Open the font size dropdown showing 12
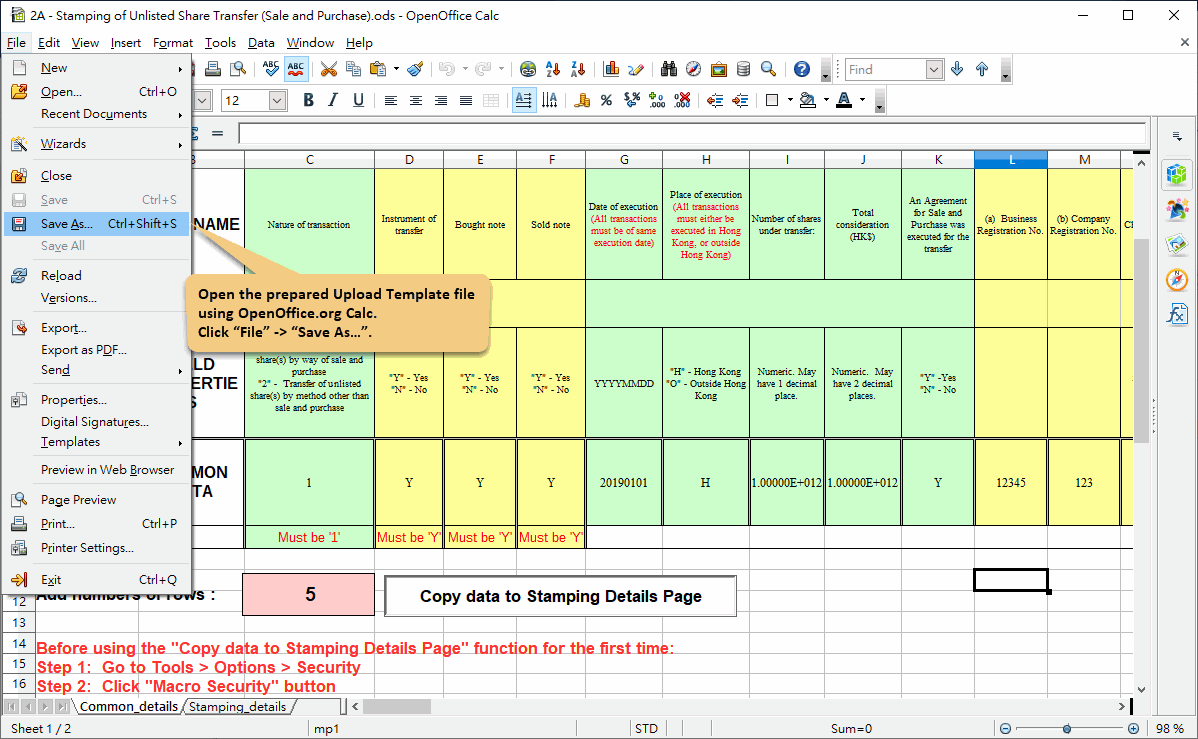This screenshot has height=739, width=1198. point(277,100)
